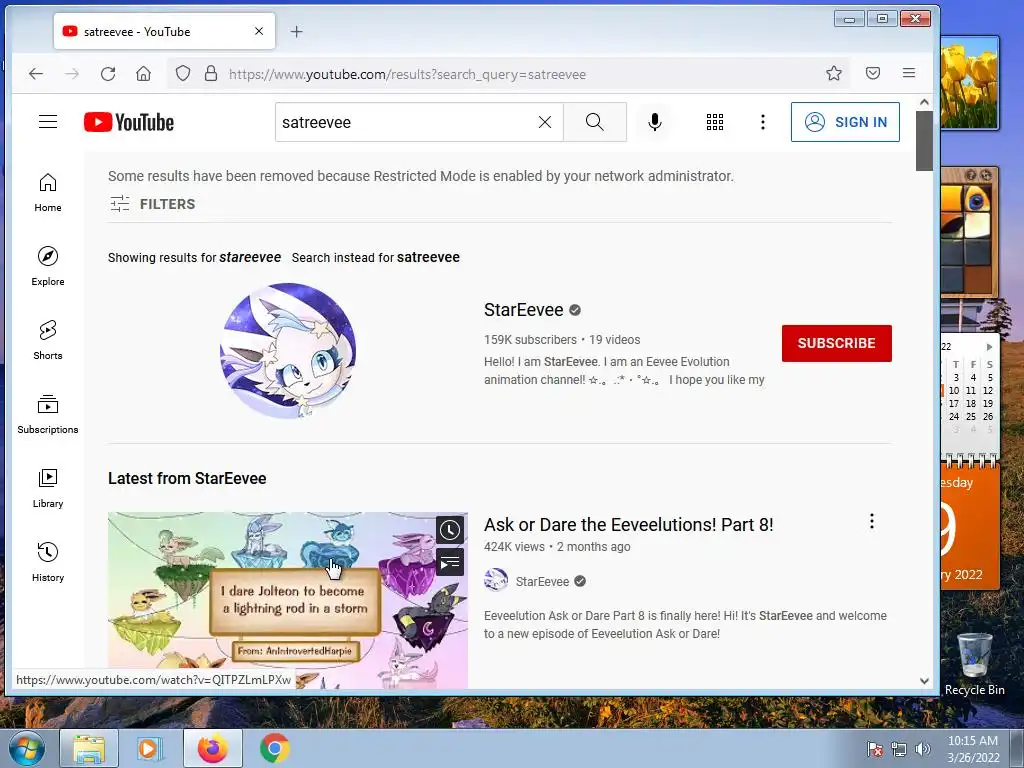The width and height of the screenshot is (1024, 768).
Task: Click the magnifier search button
Action: 594,122
